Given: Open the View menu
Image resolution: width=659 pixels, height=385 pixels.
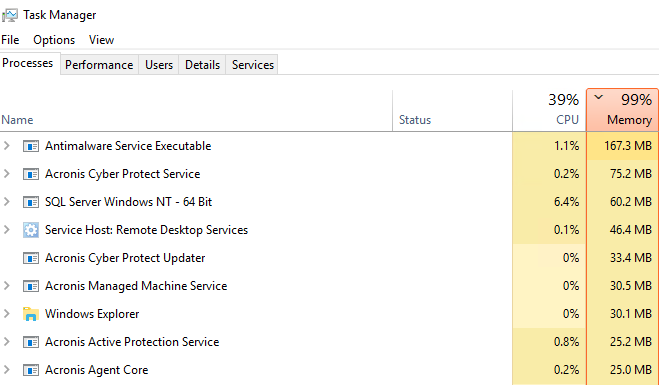Looking at the screenshot, I should pyautogui.click(x=101, y=40).
